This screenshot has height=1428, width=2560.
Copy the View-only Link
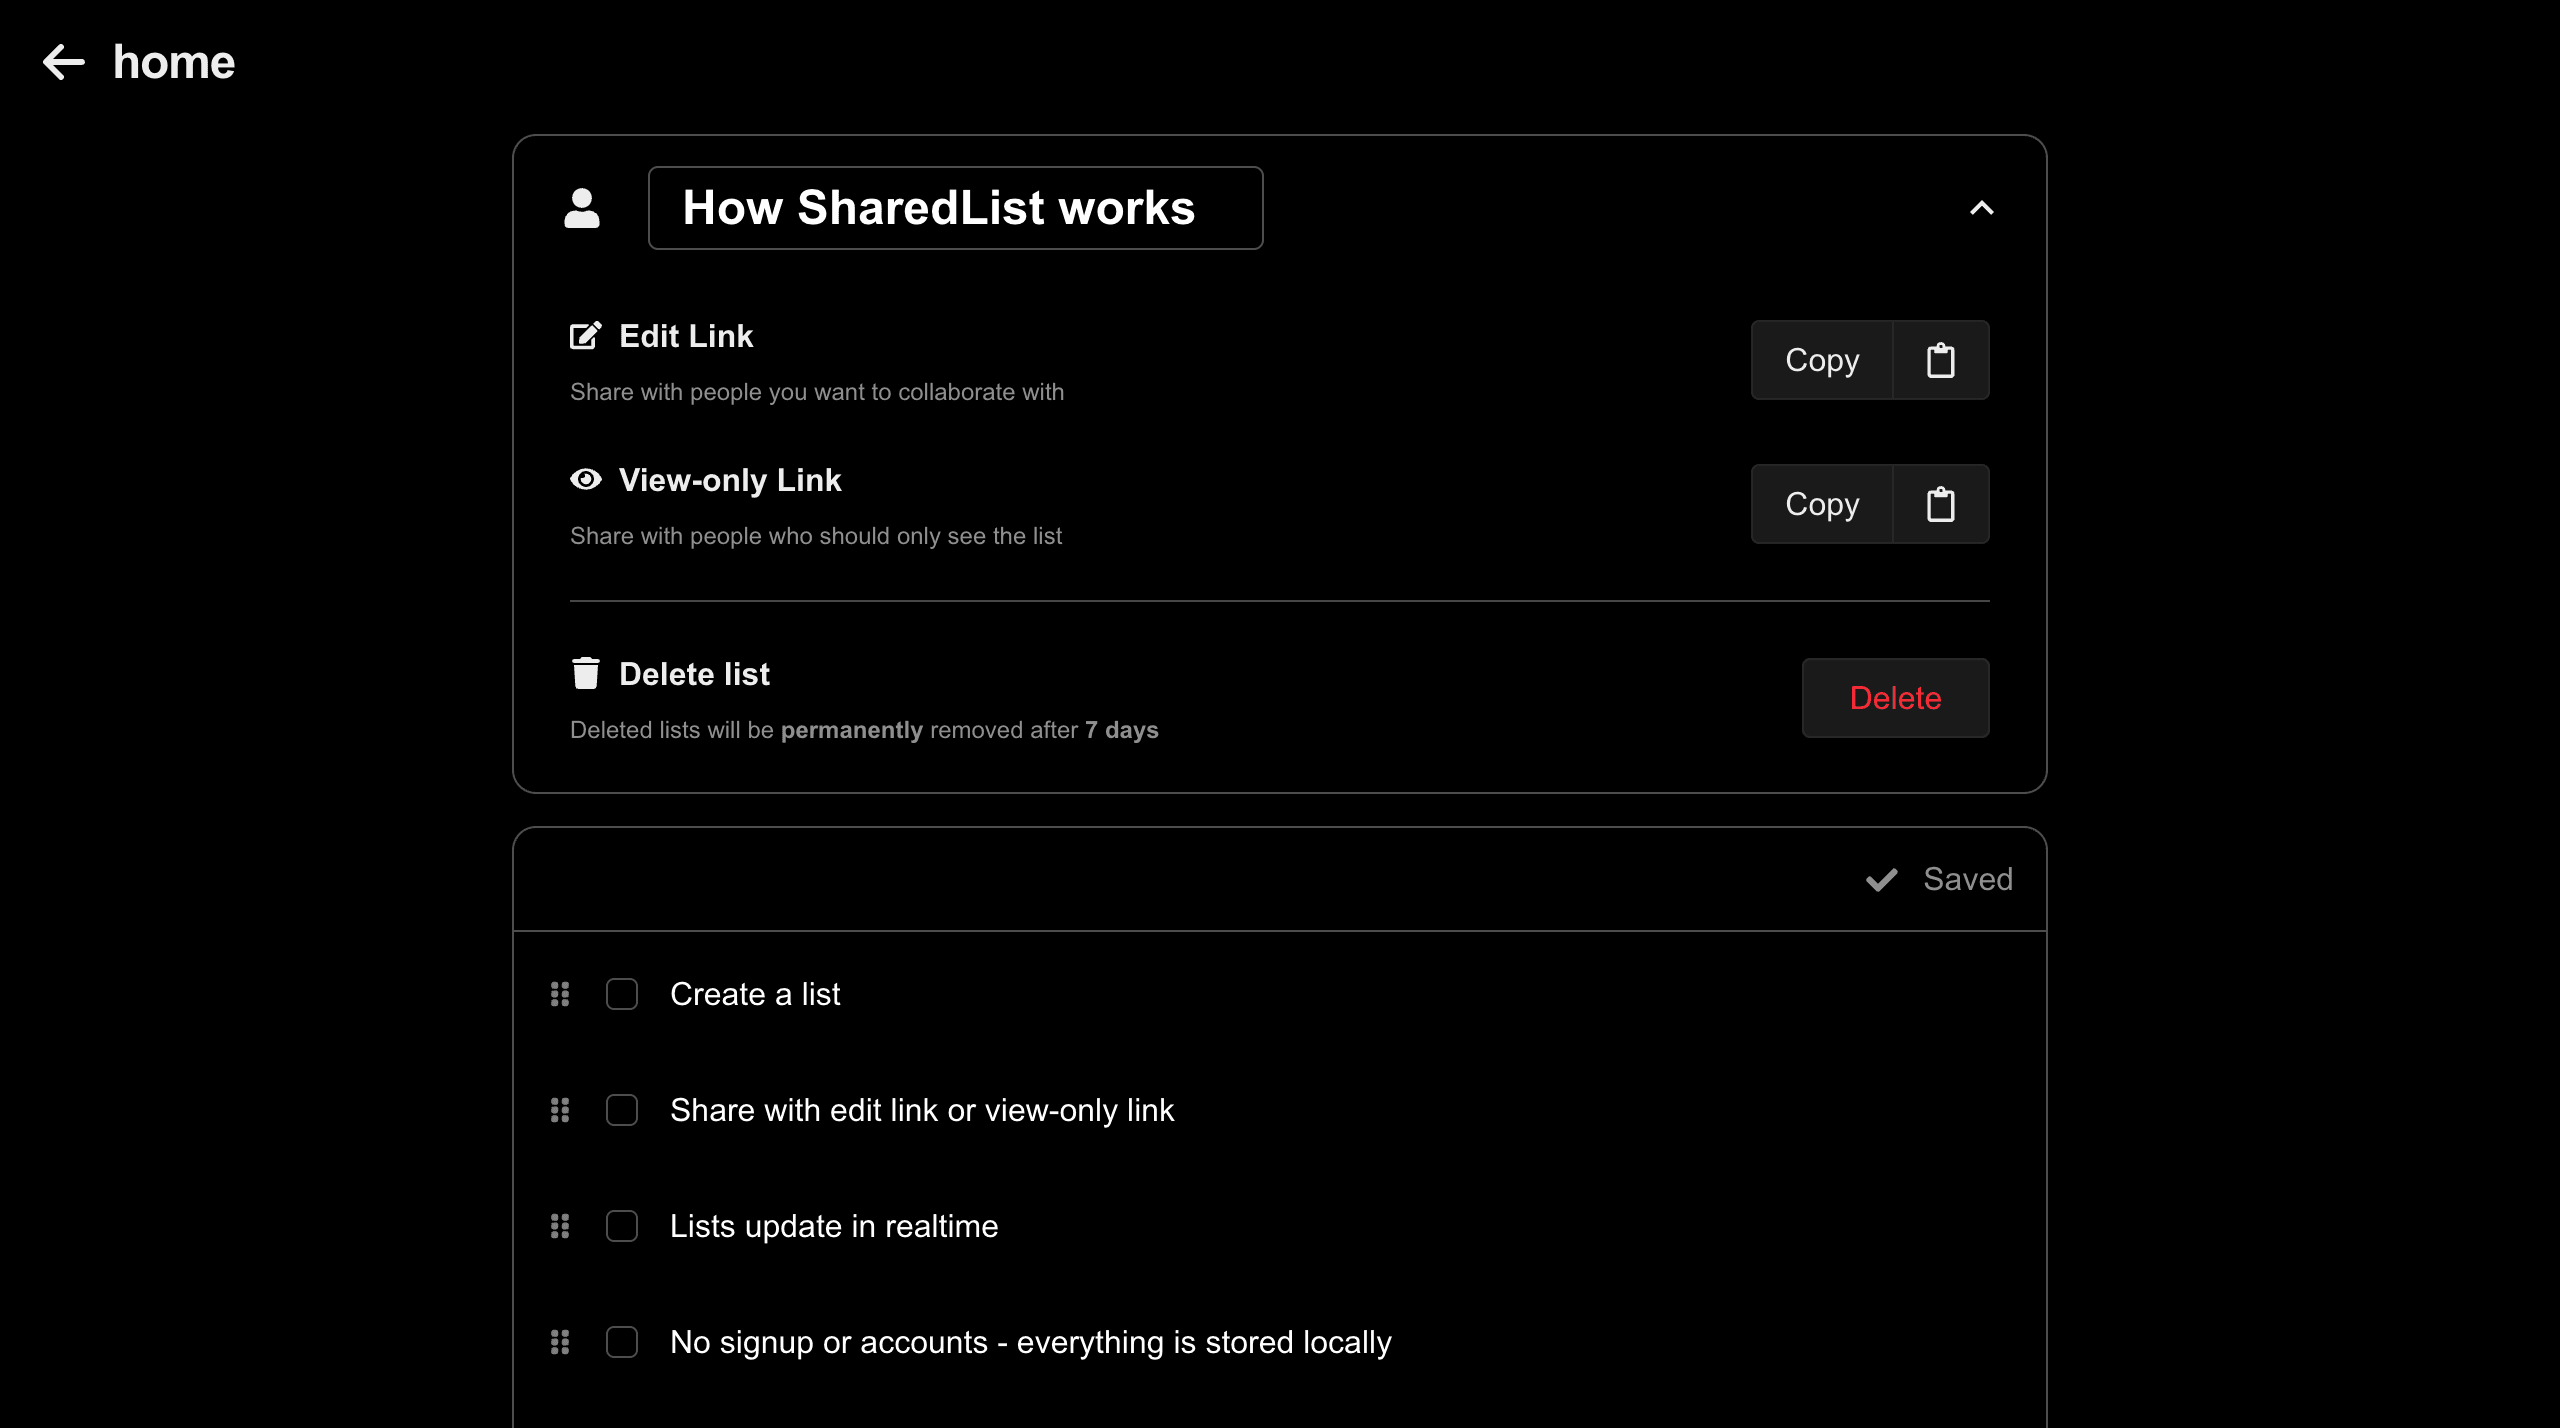(1821, 504)
